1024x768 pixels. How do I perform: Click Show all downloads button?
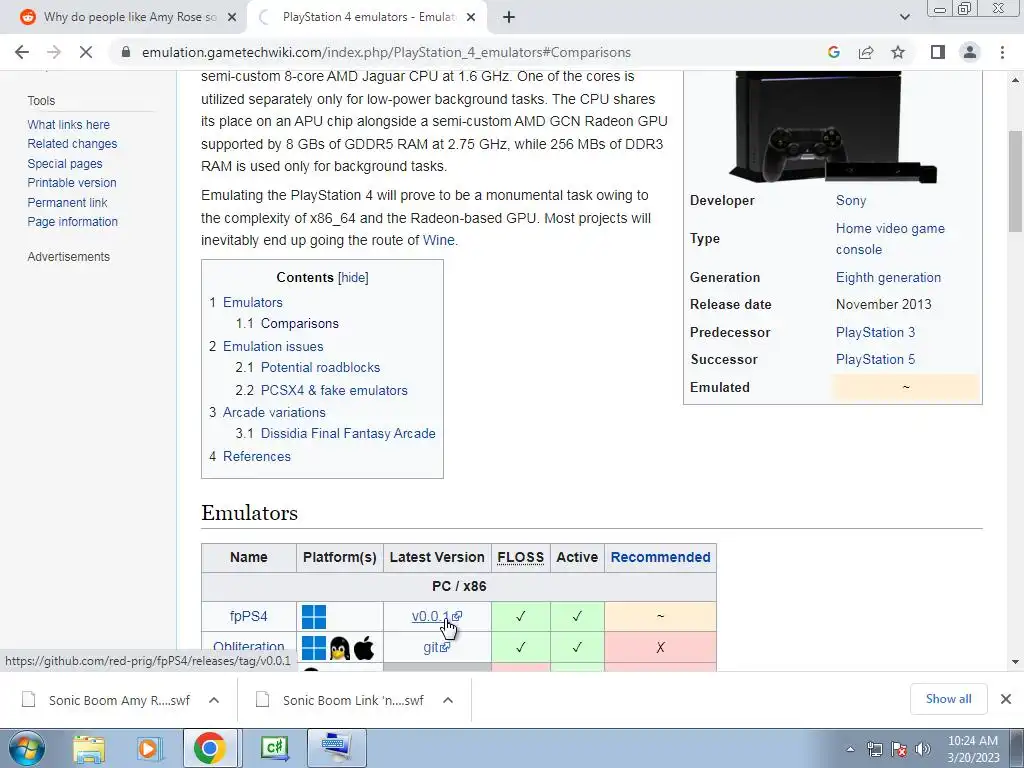948,699
